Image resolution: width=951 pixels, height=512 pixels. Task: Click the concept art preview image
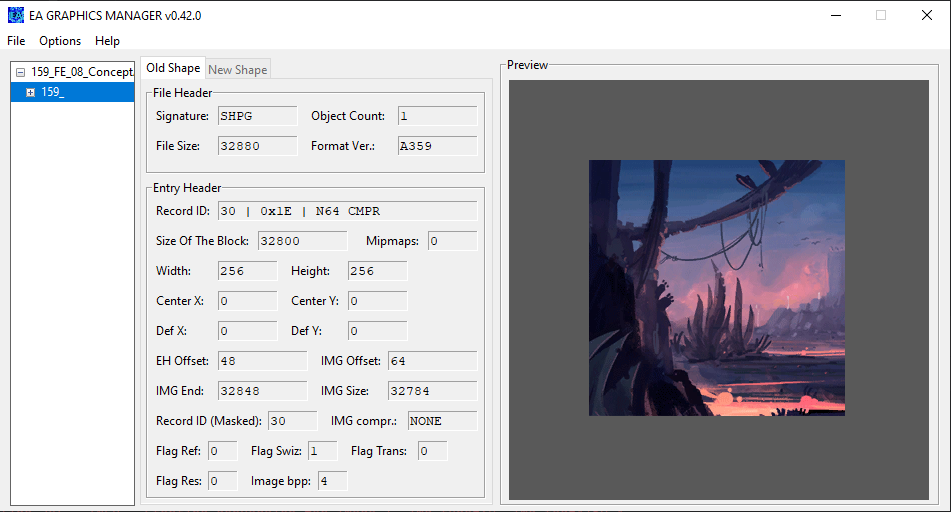click(x=717, y=288)
